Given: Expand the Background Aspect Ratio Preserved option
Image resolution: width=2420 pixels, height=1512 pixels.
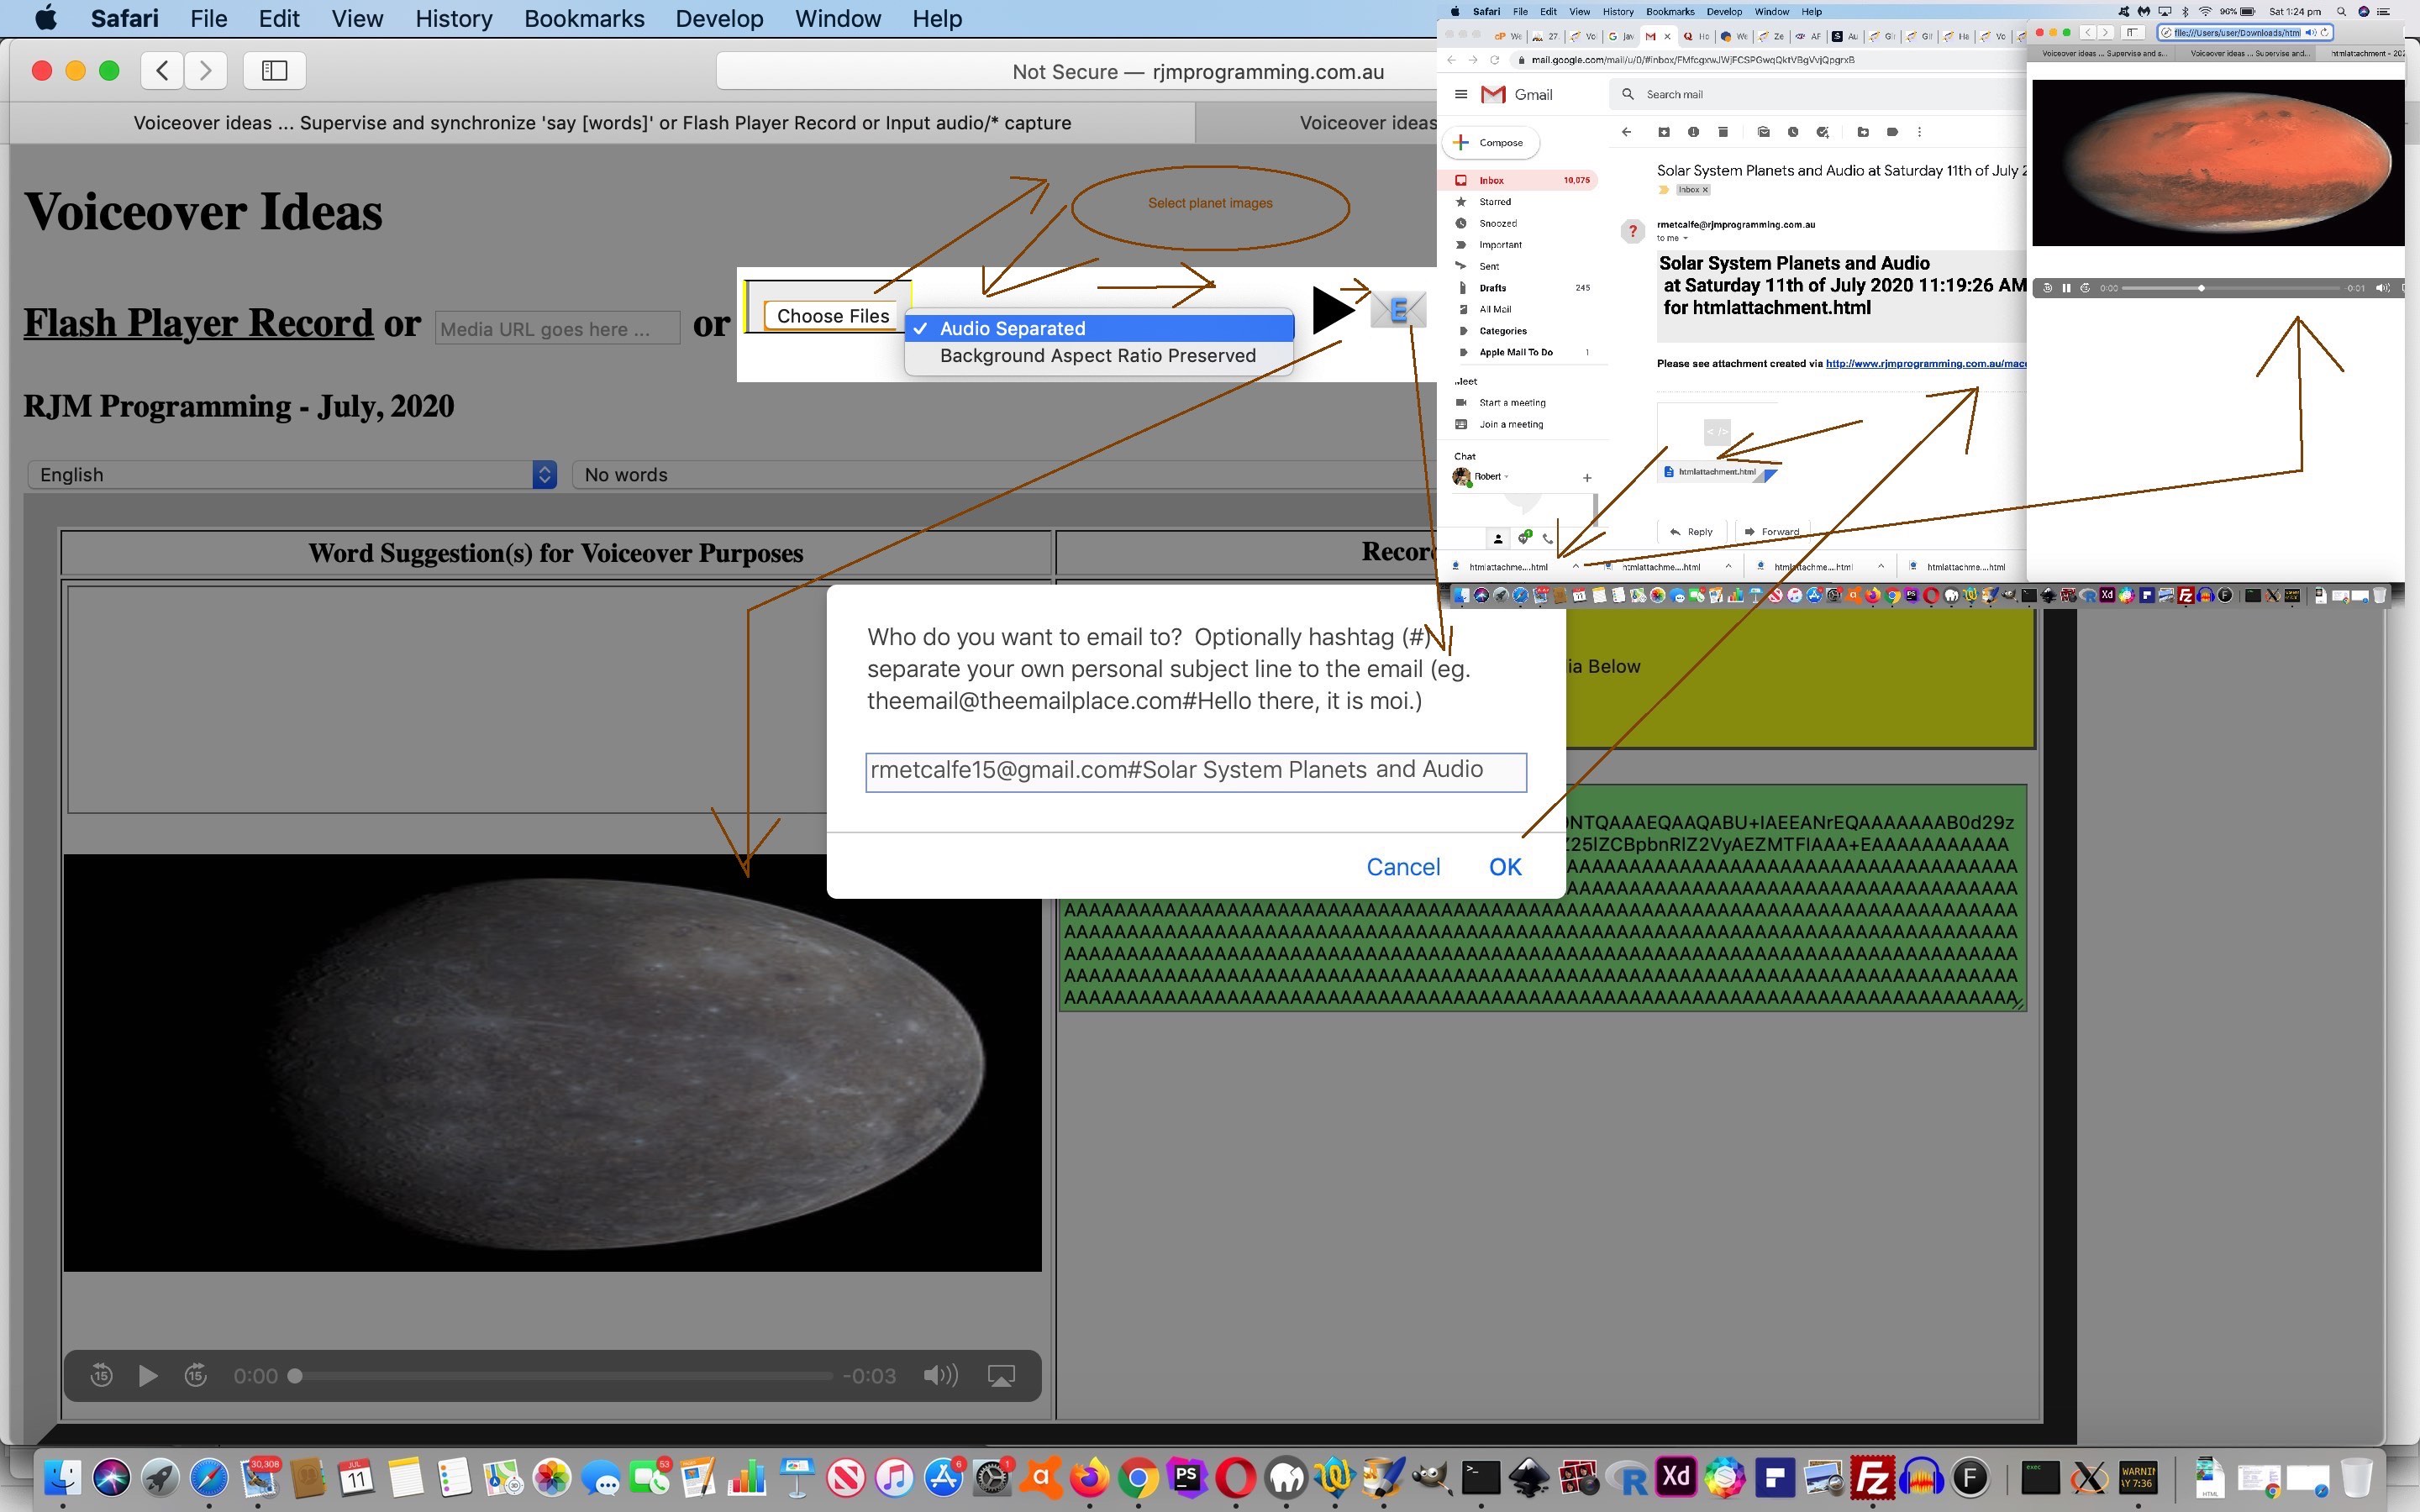Looking at the screenshot, I should 1099,355.
